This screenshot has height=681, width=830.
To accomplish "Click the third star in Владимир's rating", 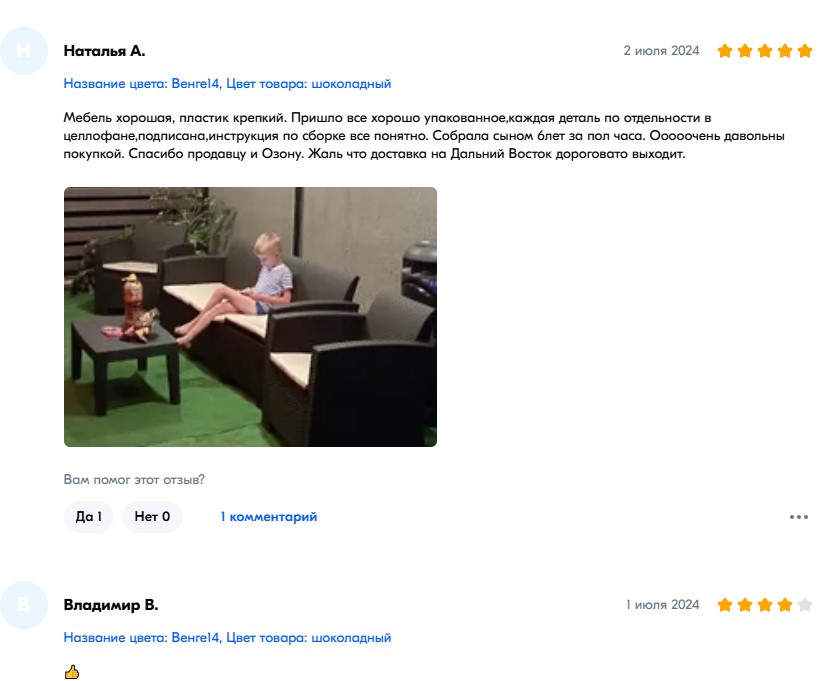I will [765, 605].
